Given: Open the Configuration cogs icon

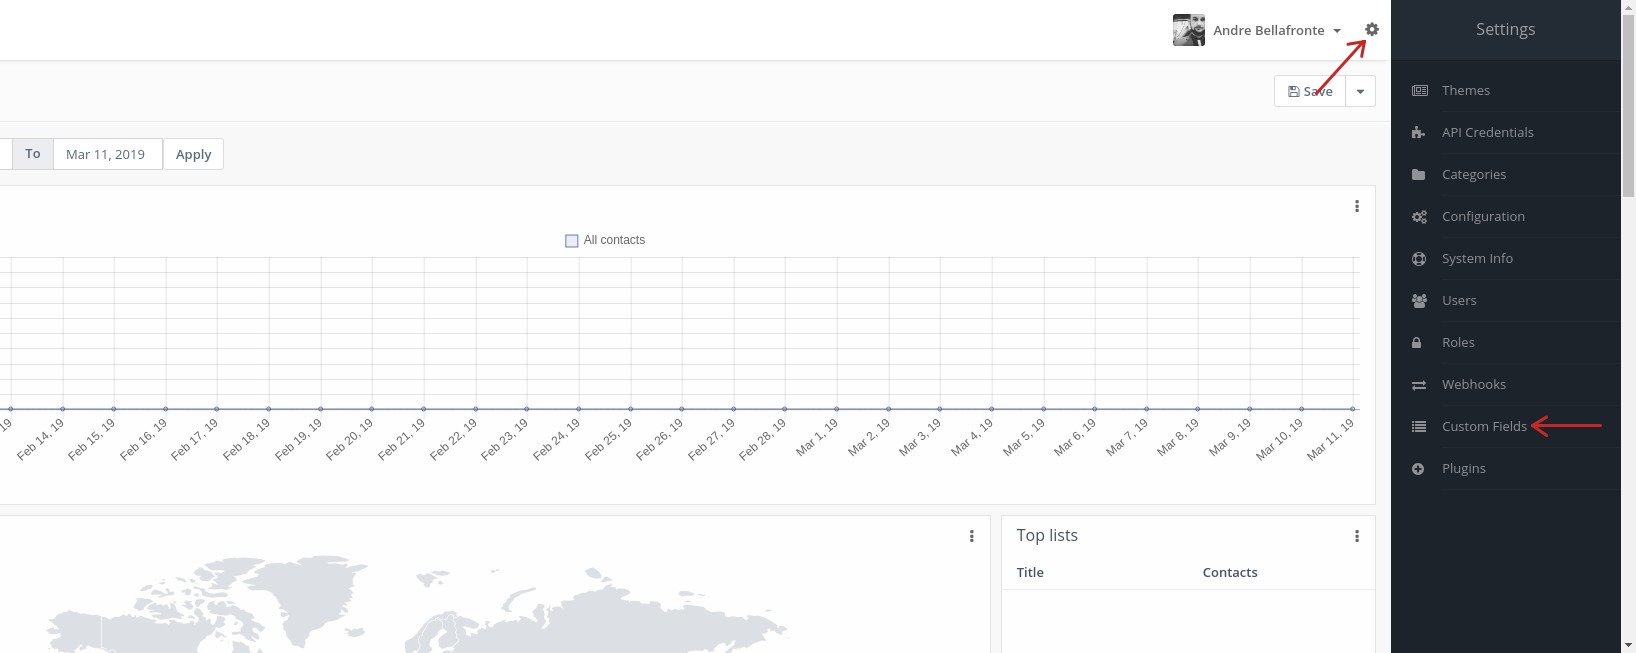Looking at the screenshot, I should [x=1418, y=217].
